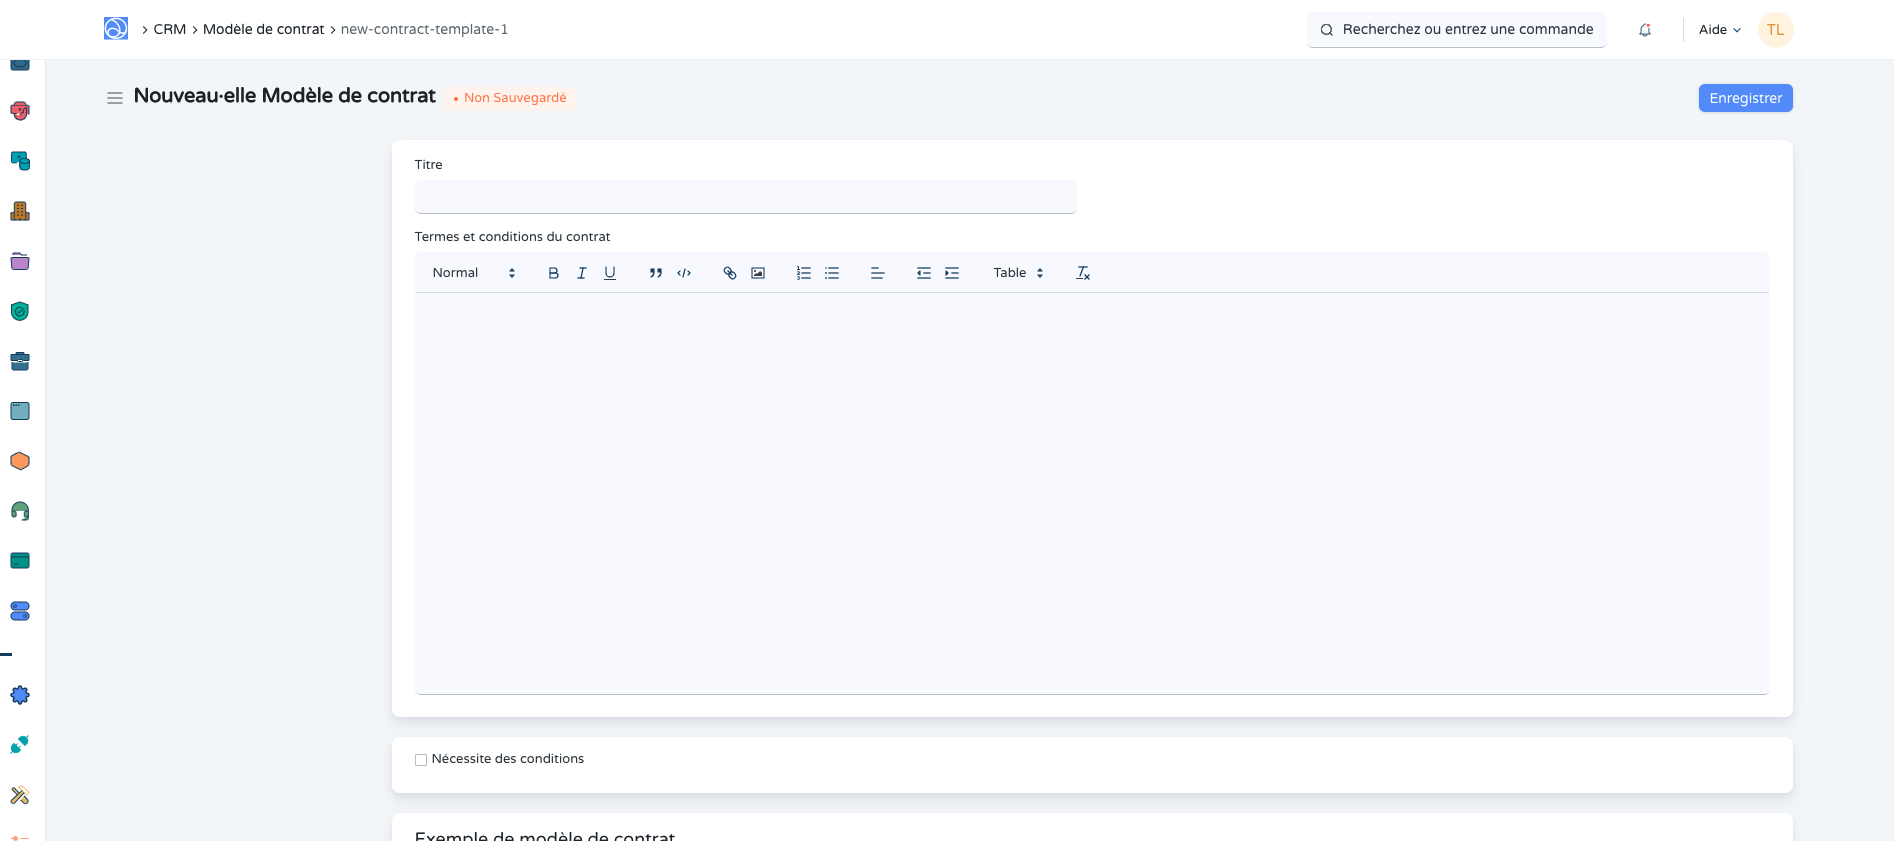
Task: Insert an image into contract terms
Action: point(758,273)
